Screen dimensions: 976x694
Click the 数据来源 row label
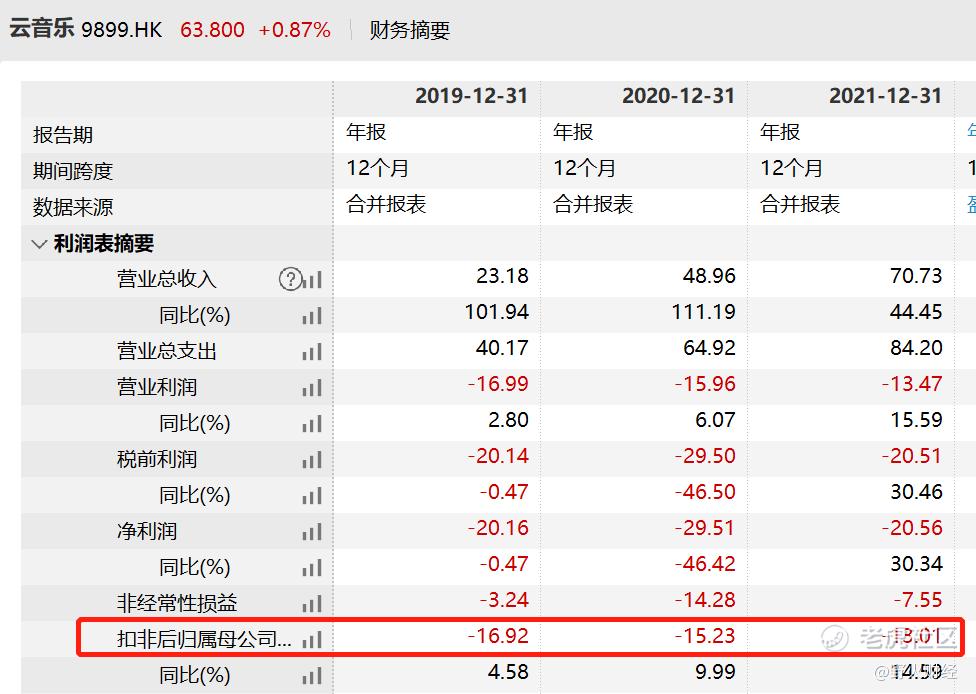coord(73,207)
